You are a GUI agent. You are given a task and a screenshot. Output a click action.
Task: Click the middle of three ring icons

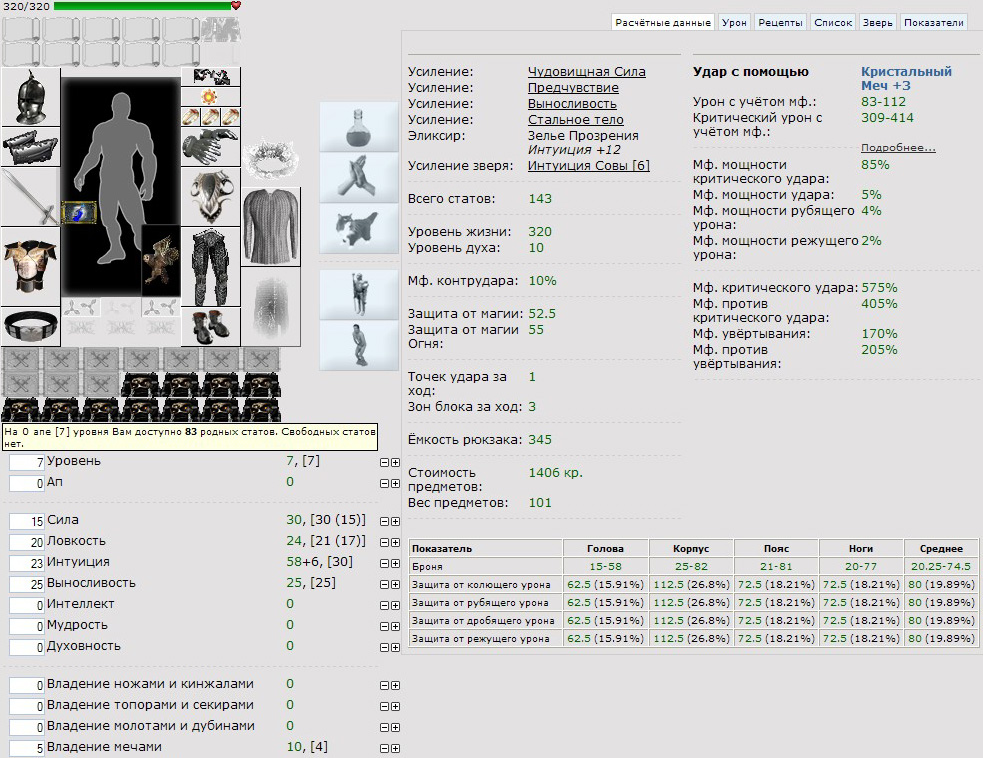pyautogui.click(x=211, y=117)
